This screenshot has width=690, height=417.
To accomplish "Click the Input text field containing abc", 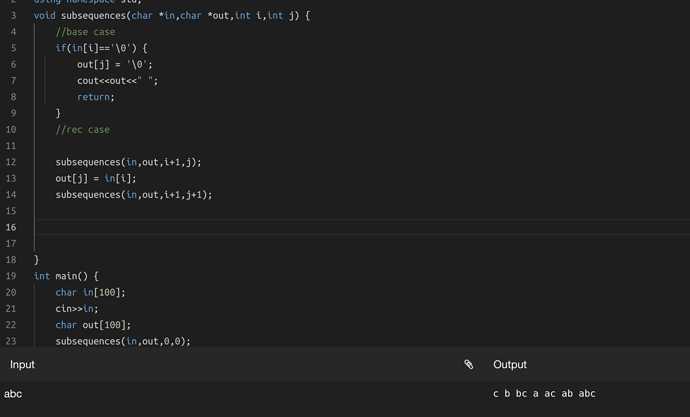I will pos(241,399).
